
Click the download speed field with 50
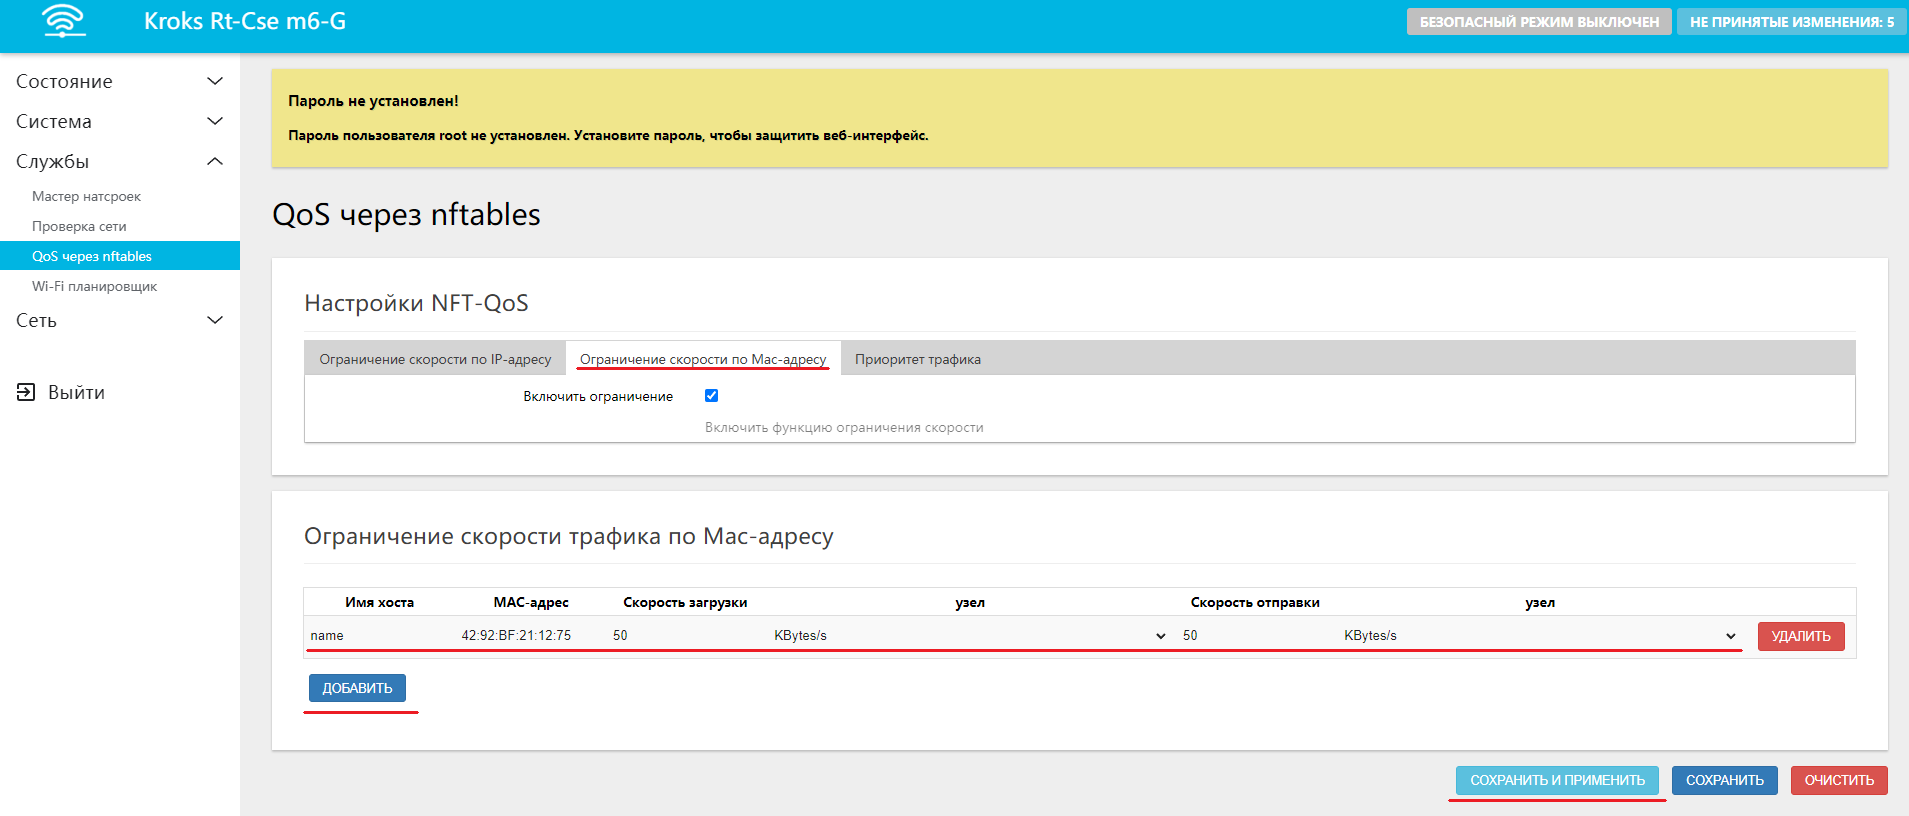[x=685, y=636]
